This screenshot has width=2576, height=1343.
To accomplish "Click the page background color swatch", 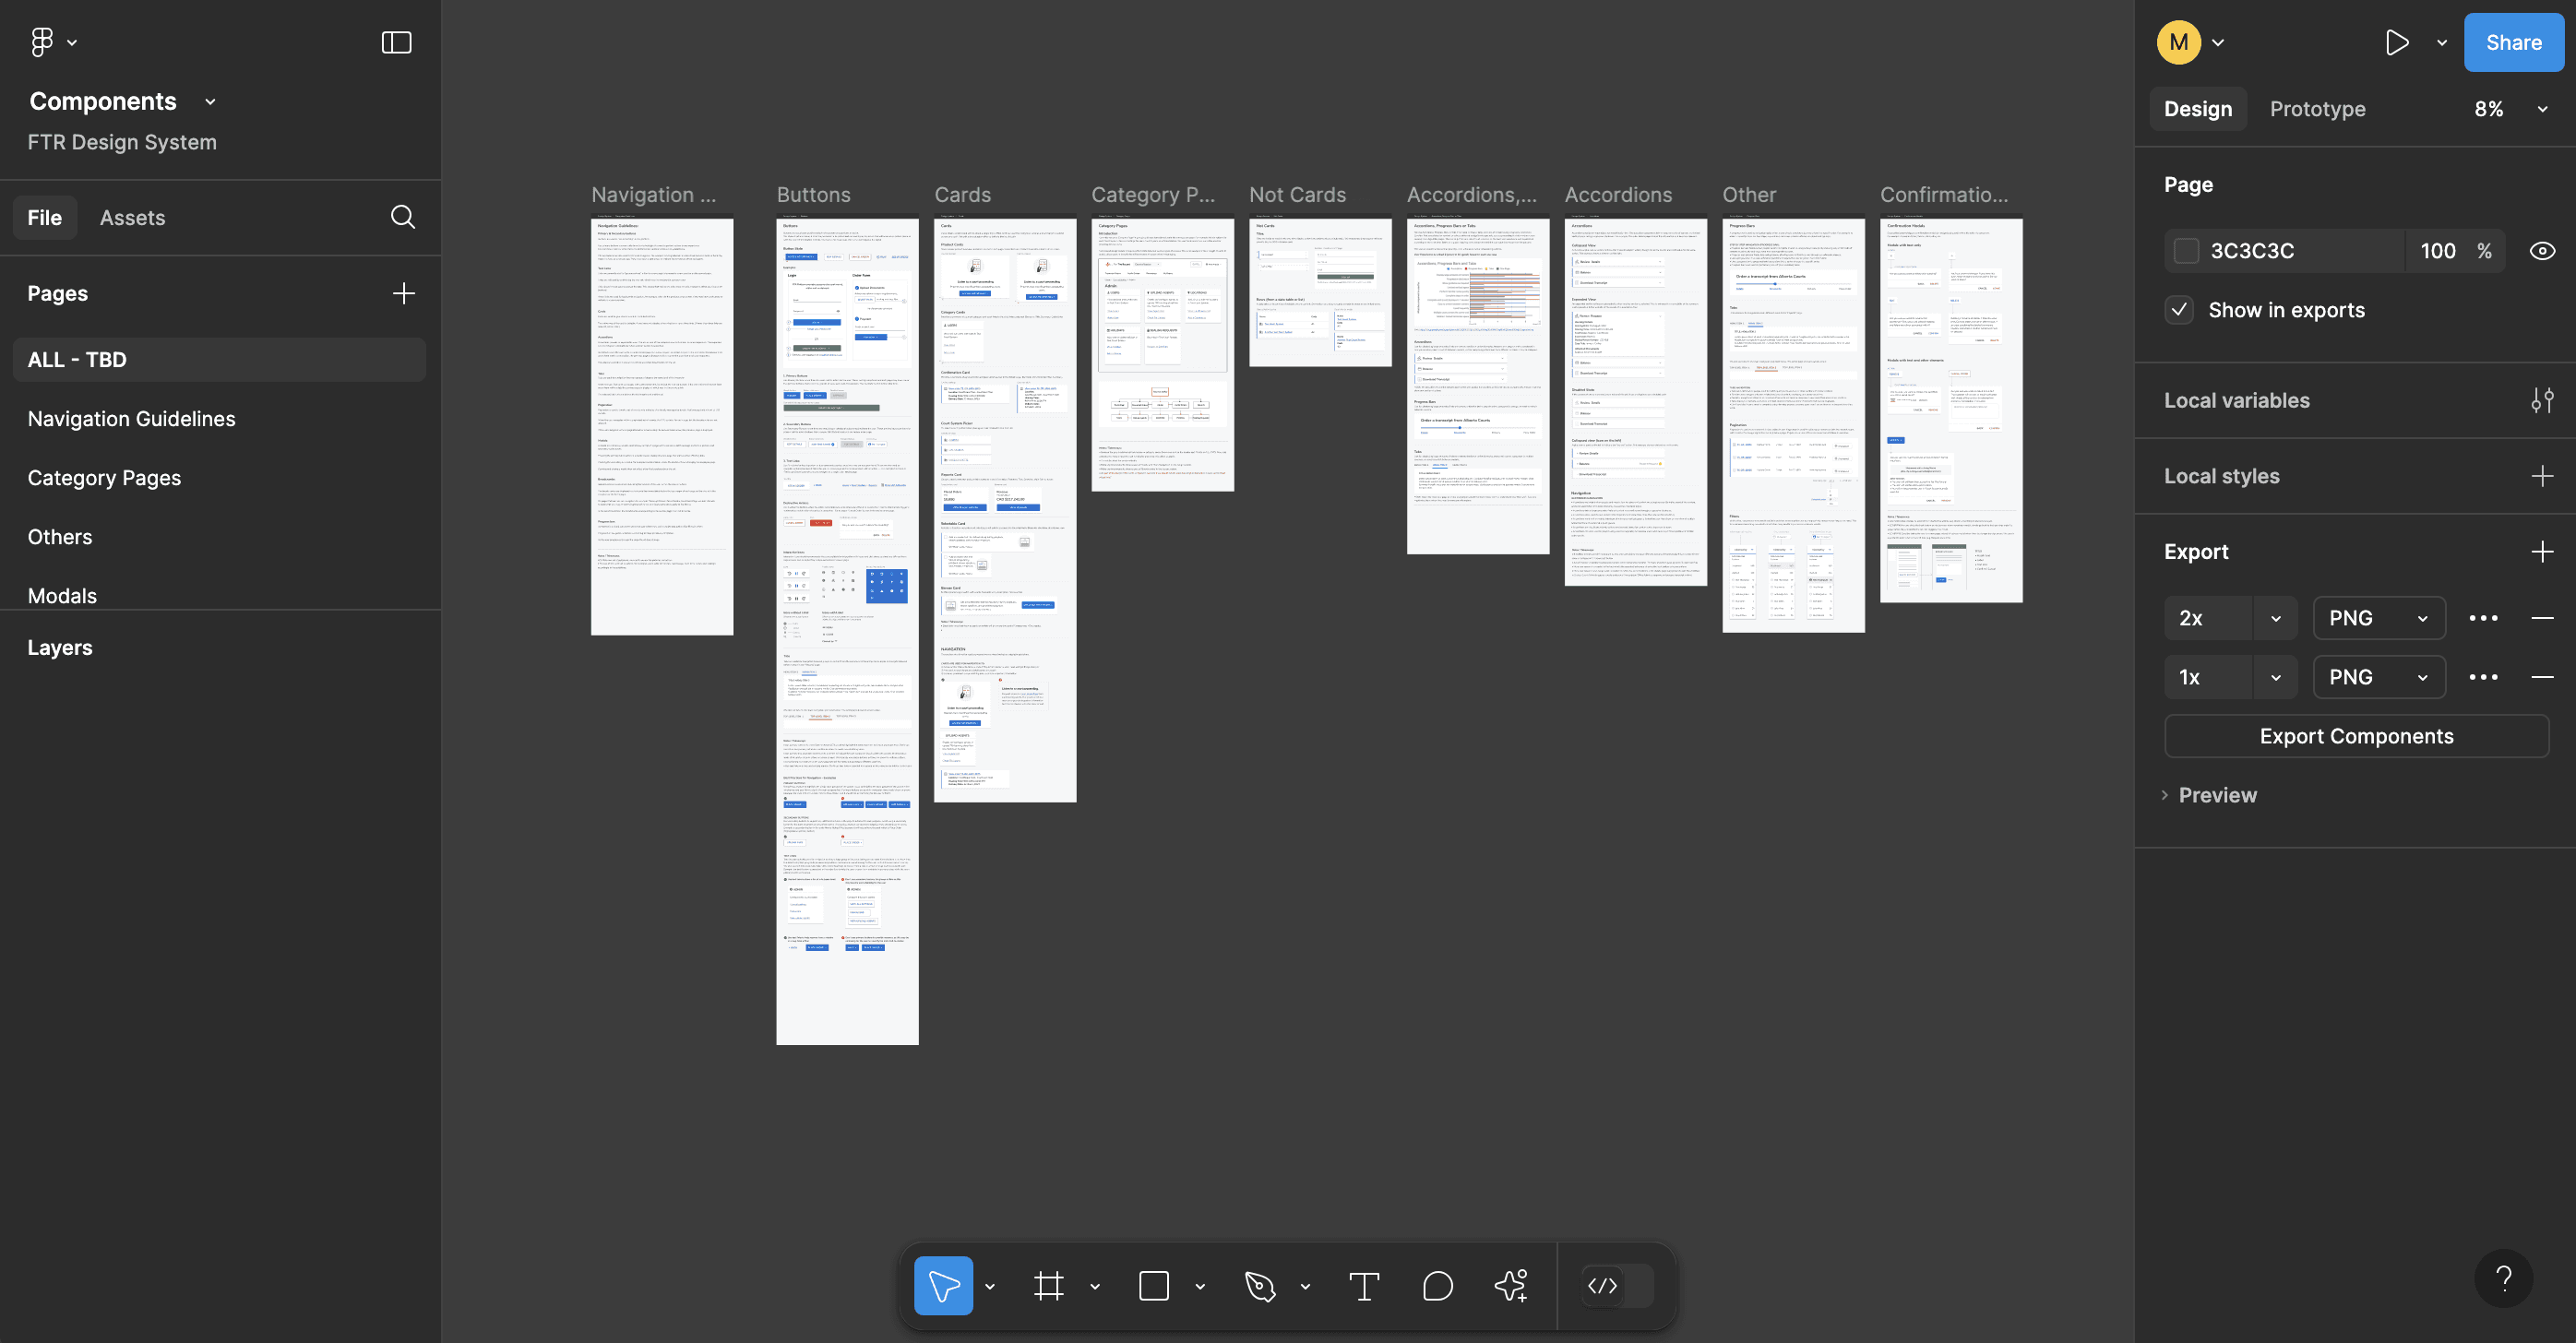I will [x=2187, y=250].
